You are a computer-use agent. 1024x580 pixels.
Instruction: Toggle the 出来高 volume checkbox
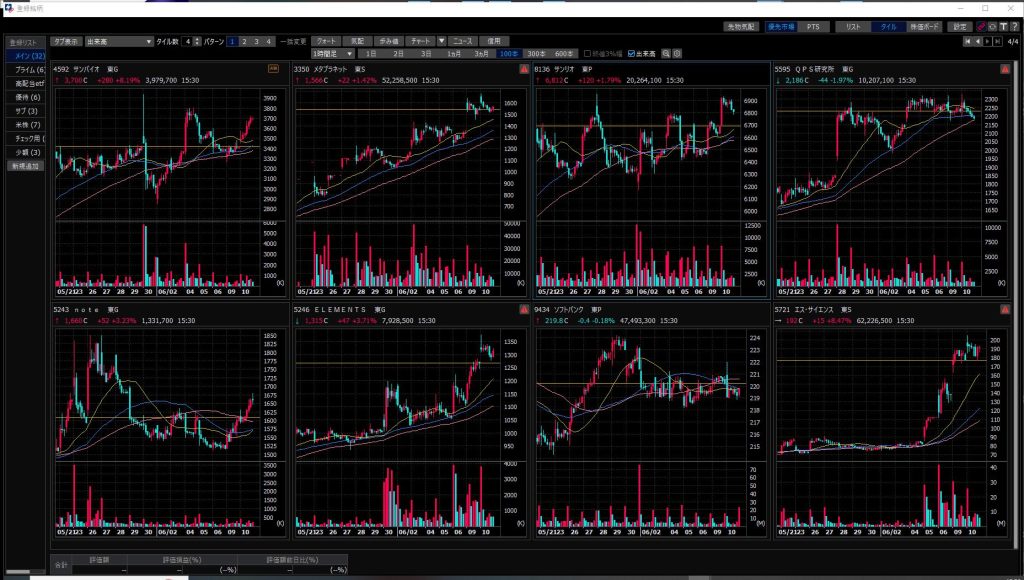pos(630,53)
